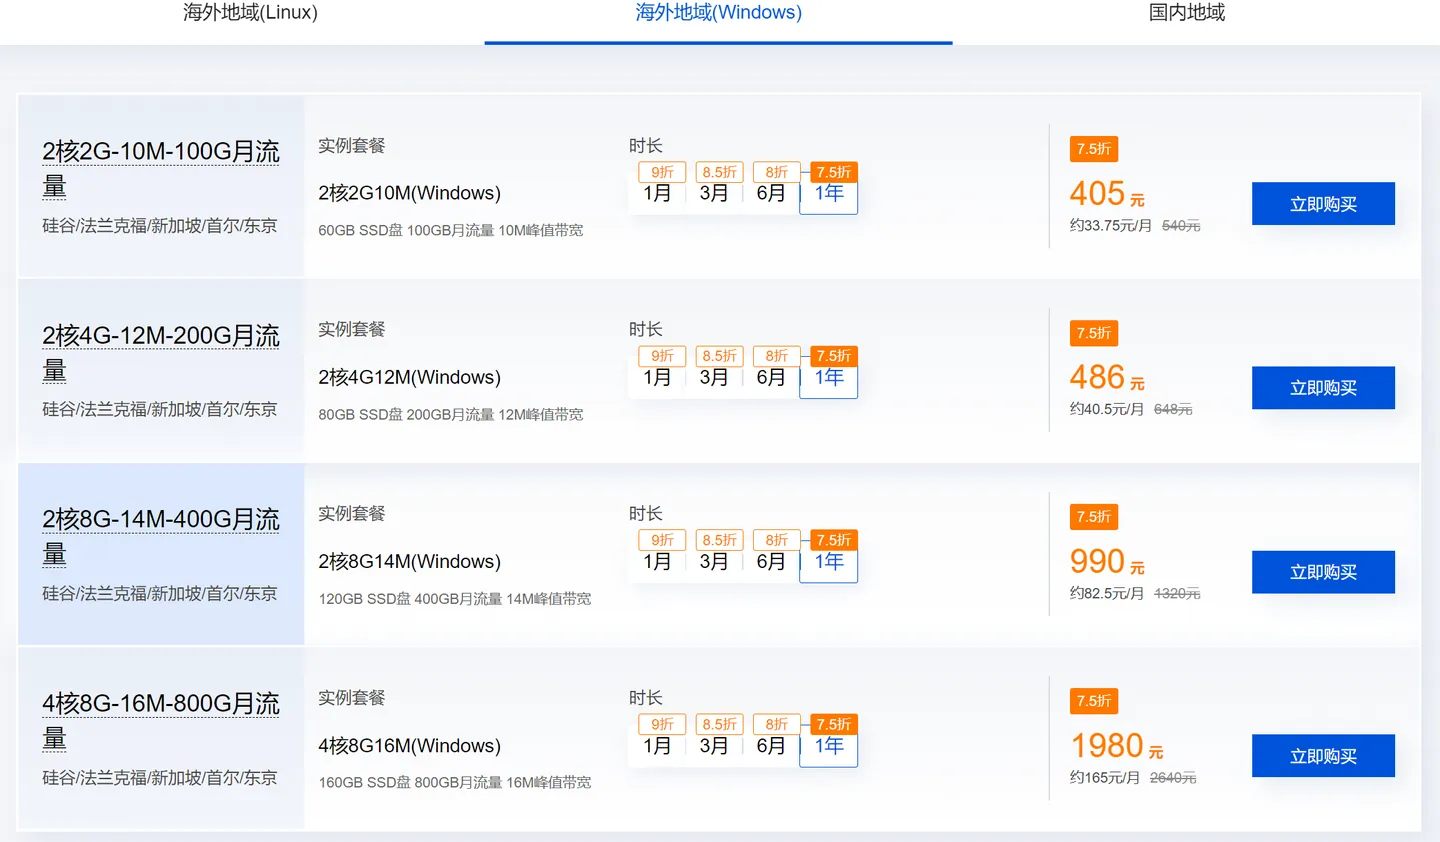The height and width of the screenshot is (842, 1440).
Task: Click the 约33.75元/月 monthly price
Action: point(1110,226)
